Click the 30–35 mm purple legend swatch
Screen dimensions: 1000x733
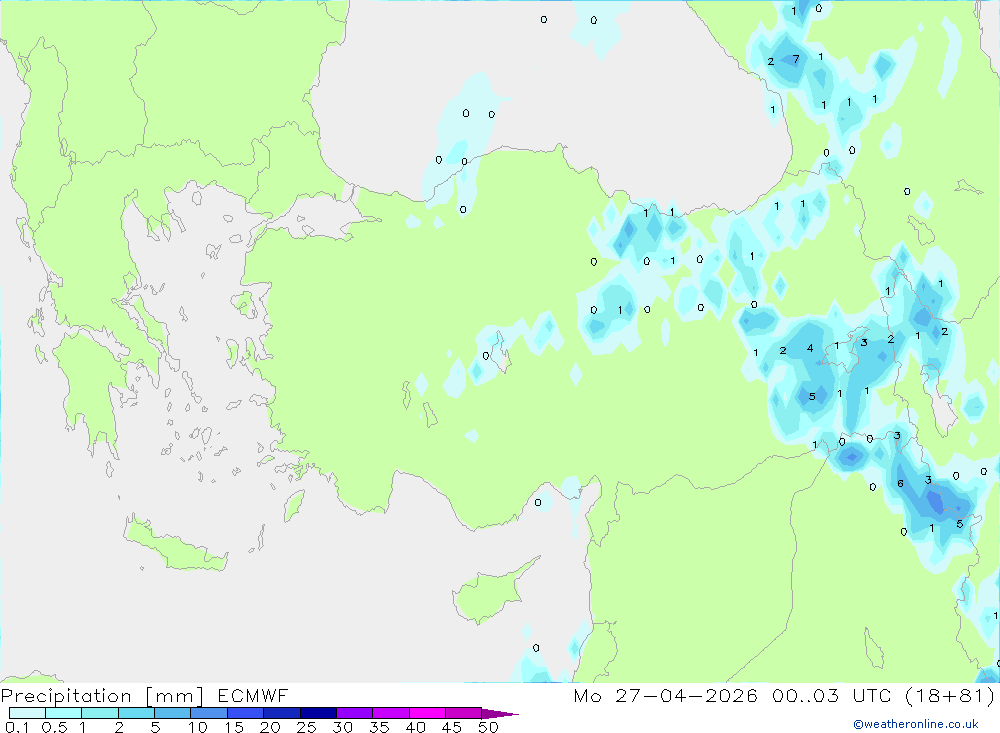click(x=354, y=713)
